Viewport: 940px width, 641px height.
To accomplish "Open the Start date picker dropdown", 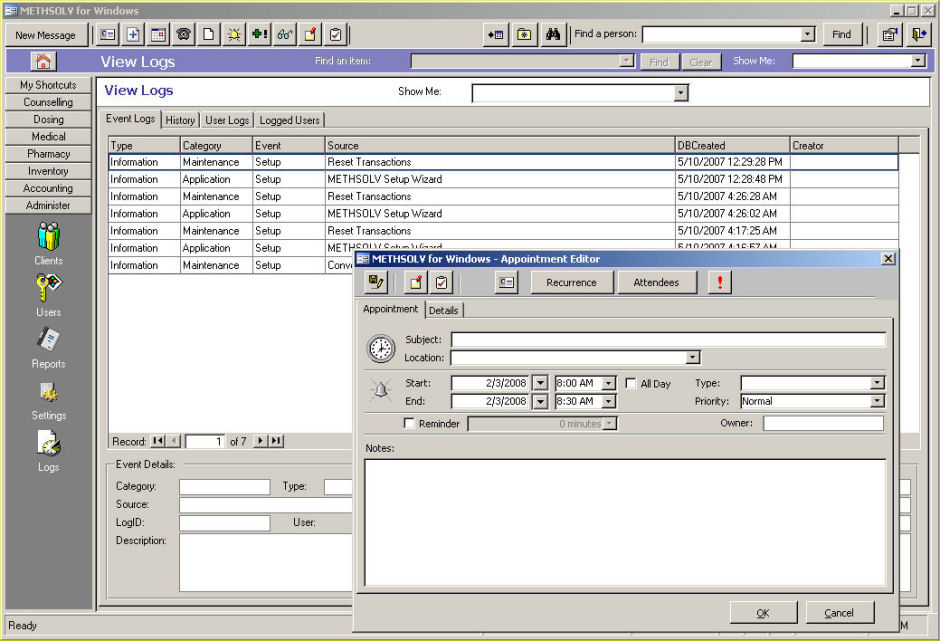I will click(540, 383).
